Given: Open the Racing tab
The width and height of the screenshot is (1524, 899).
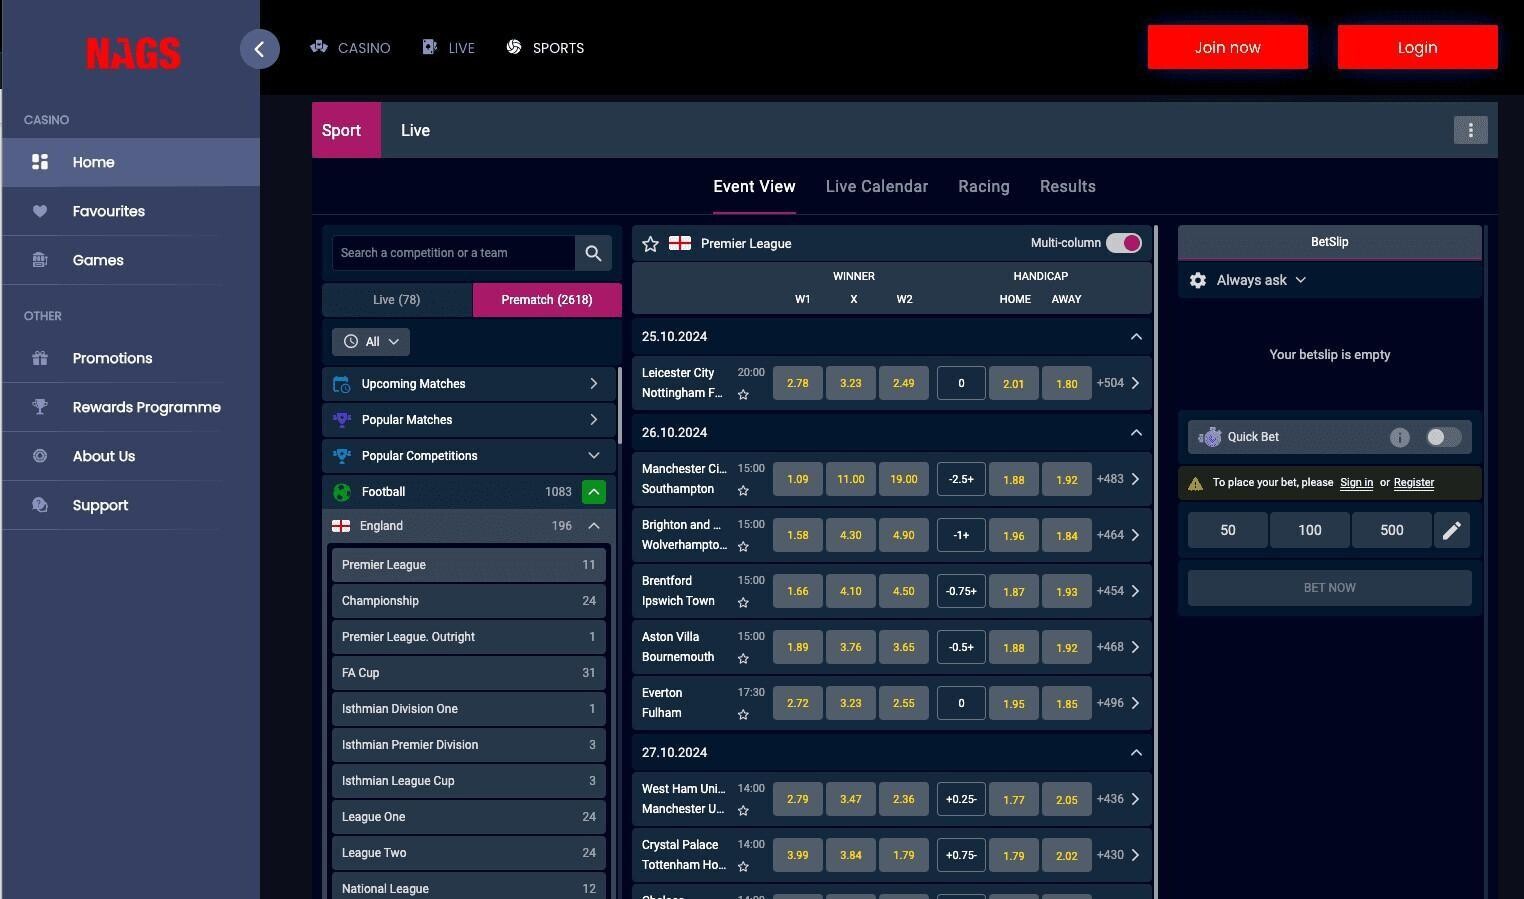Looking at the screenshot, I should [984, 187].
